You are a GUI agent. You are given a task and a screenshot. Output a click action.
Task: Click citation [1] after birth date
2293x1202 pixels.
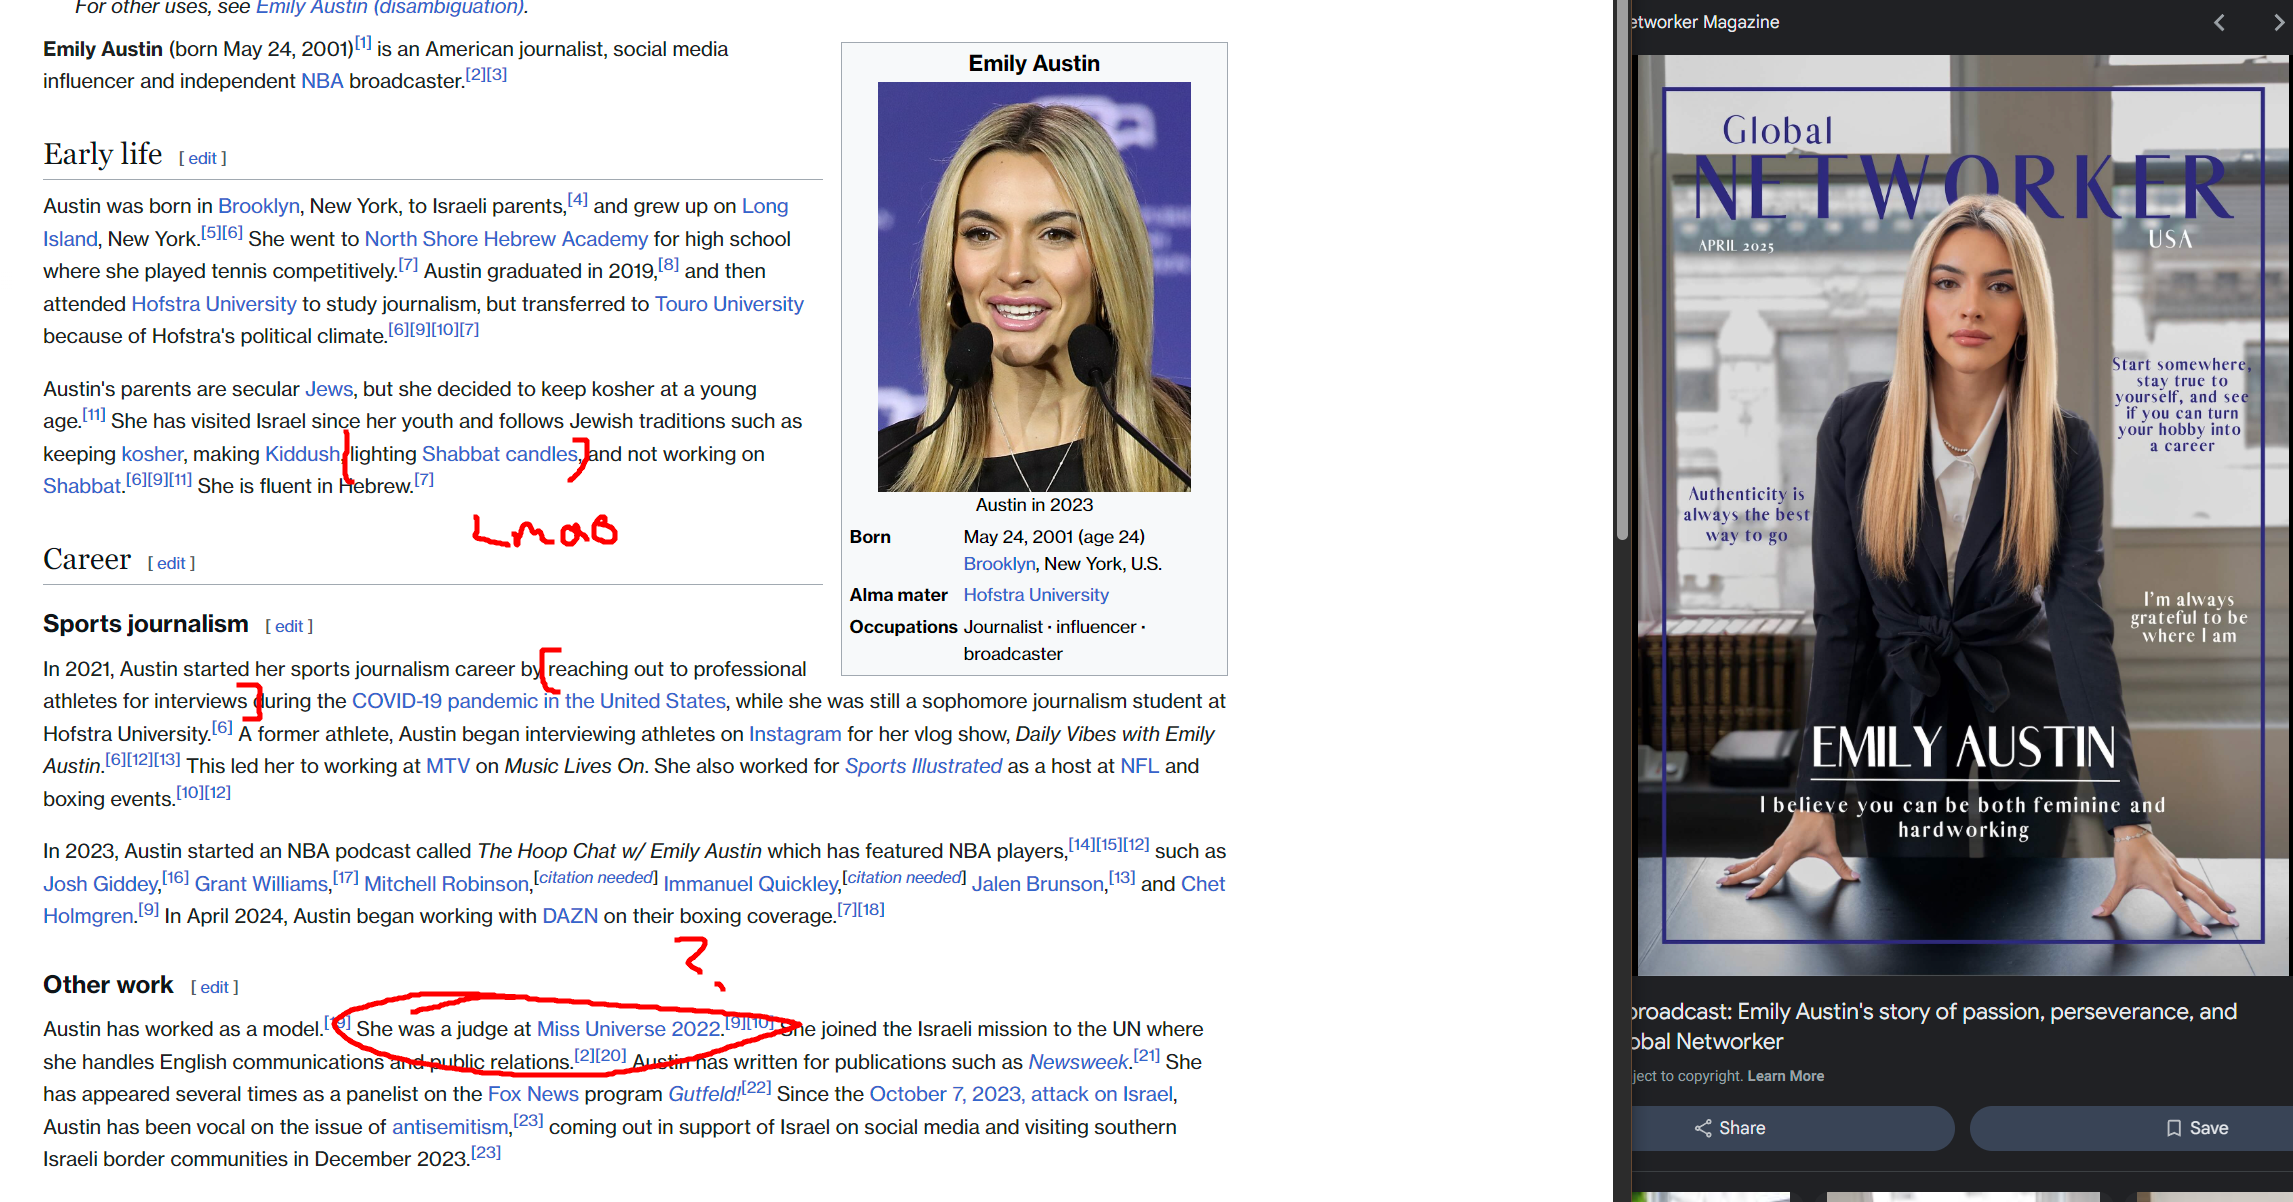tap(363, 42)
